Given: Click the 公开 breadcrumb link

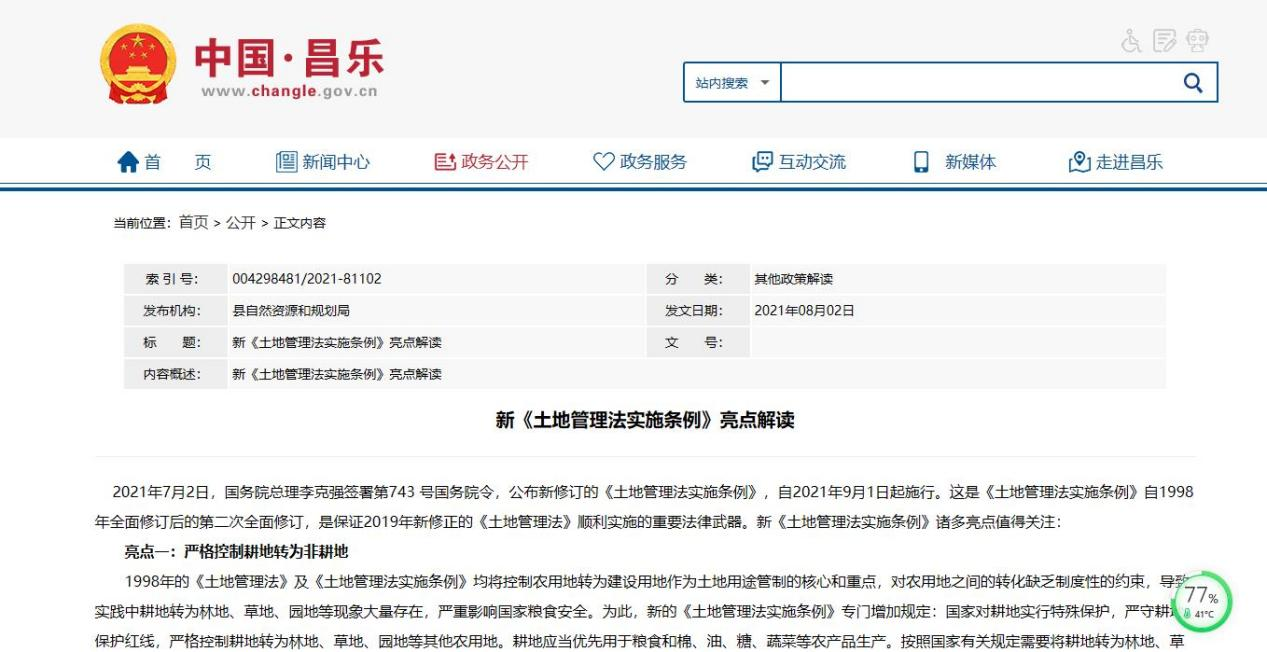Looking at the screenshot, I should pyautogui.click(x=240, y=223).
